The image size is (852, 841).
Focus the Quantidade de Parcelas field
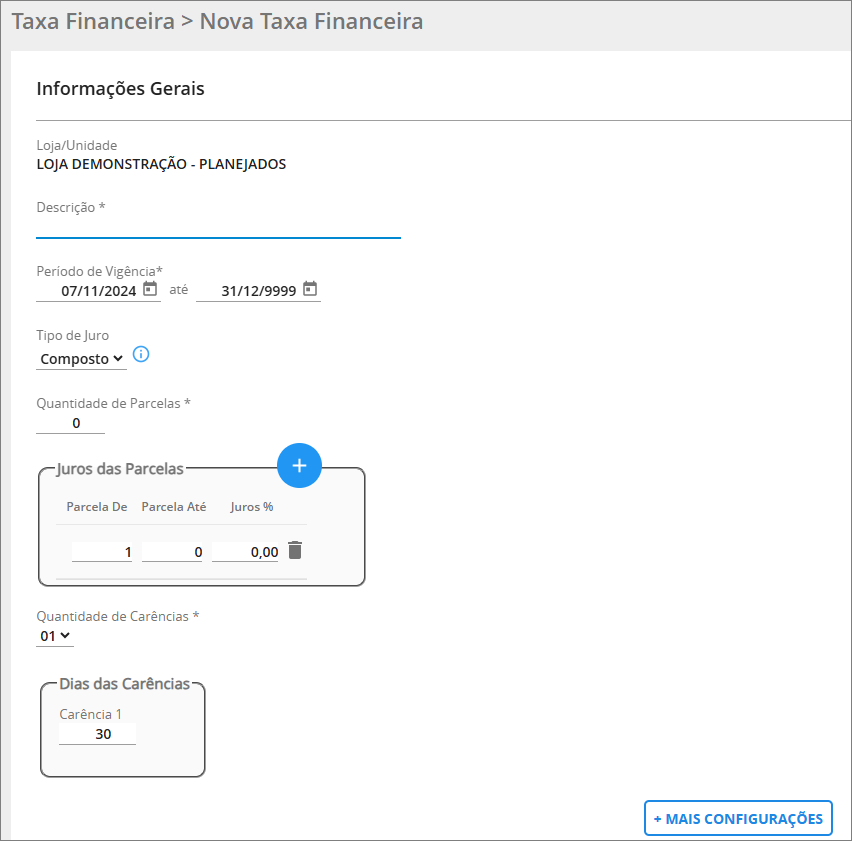71,423
